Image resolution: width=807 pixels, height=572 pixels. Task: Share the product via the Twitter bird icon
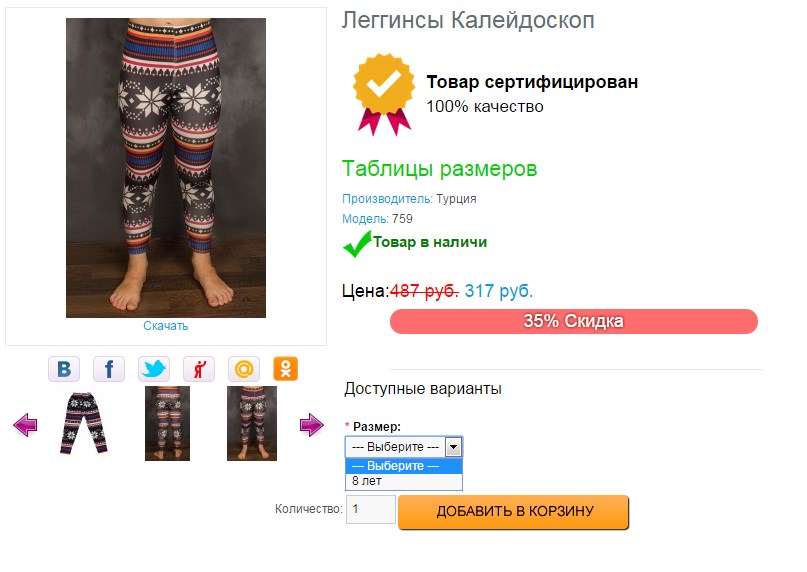[154, 369]
